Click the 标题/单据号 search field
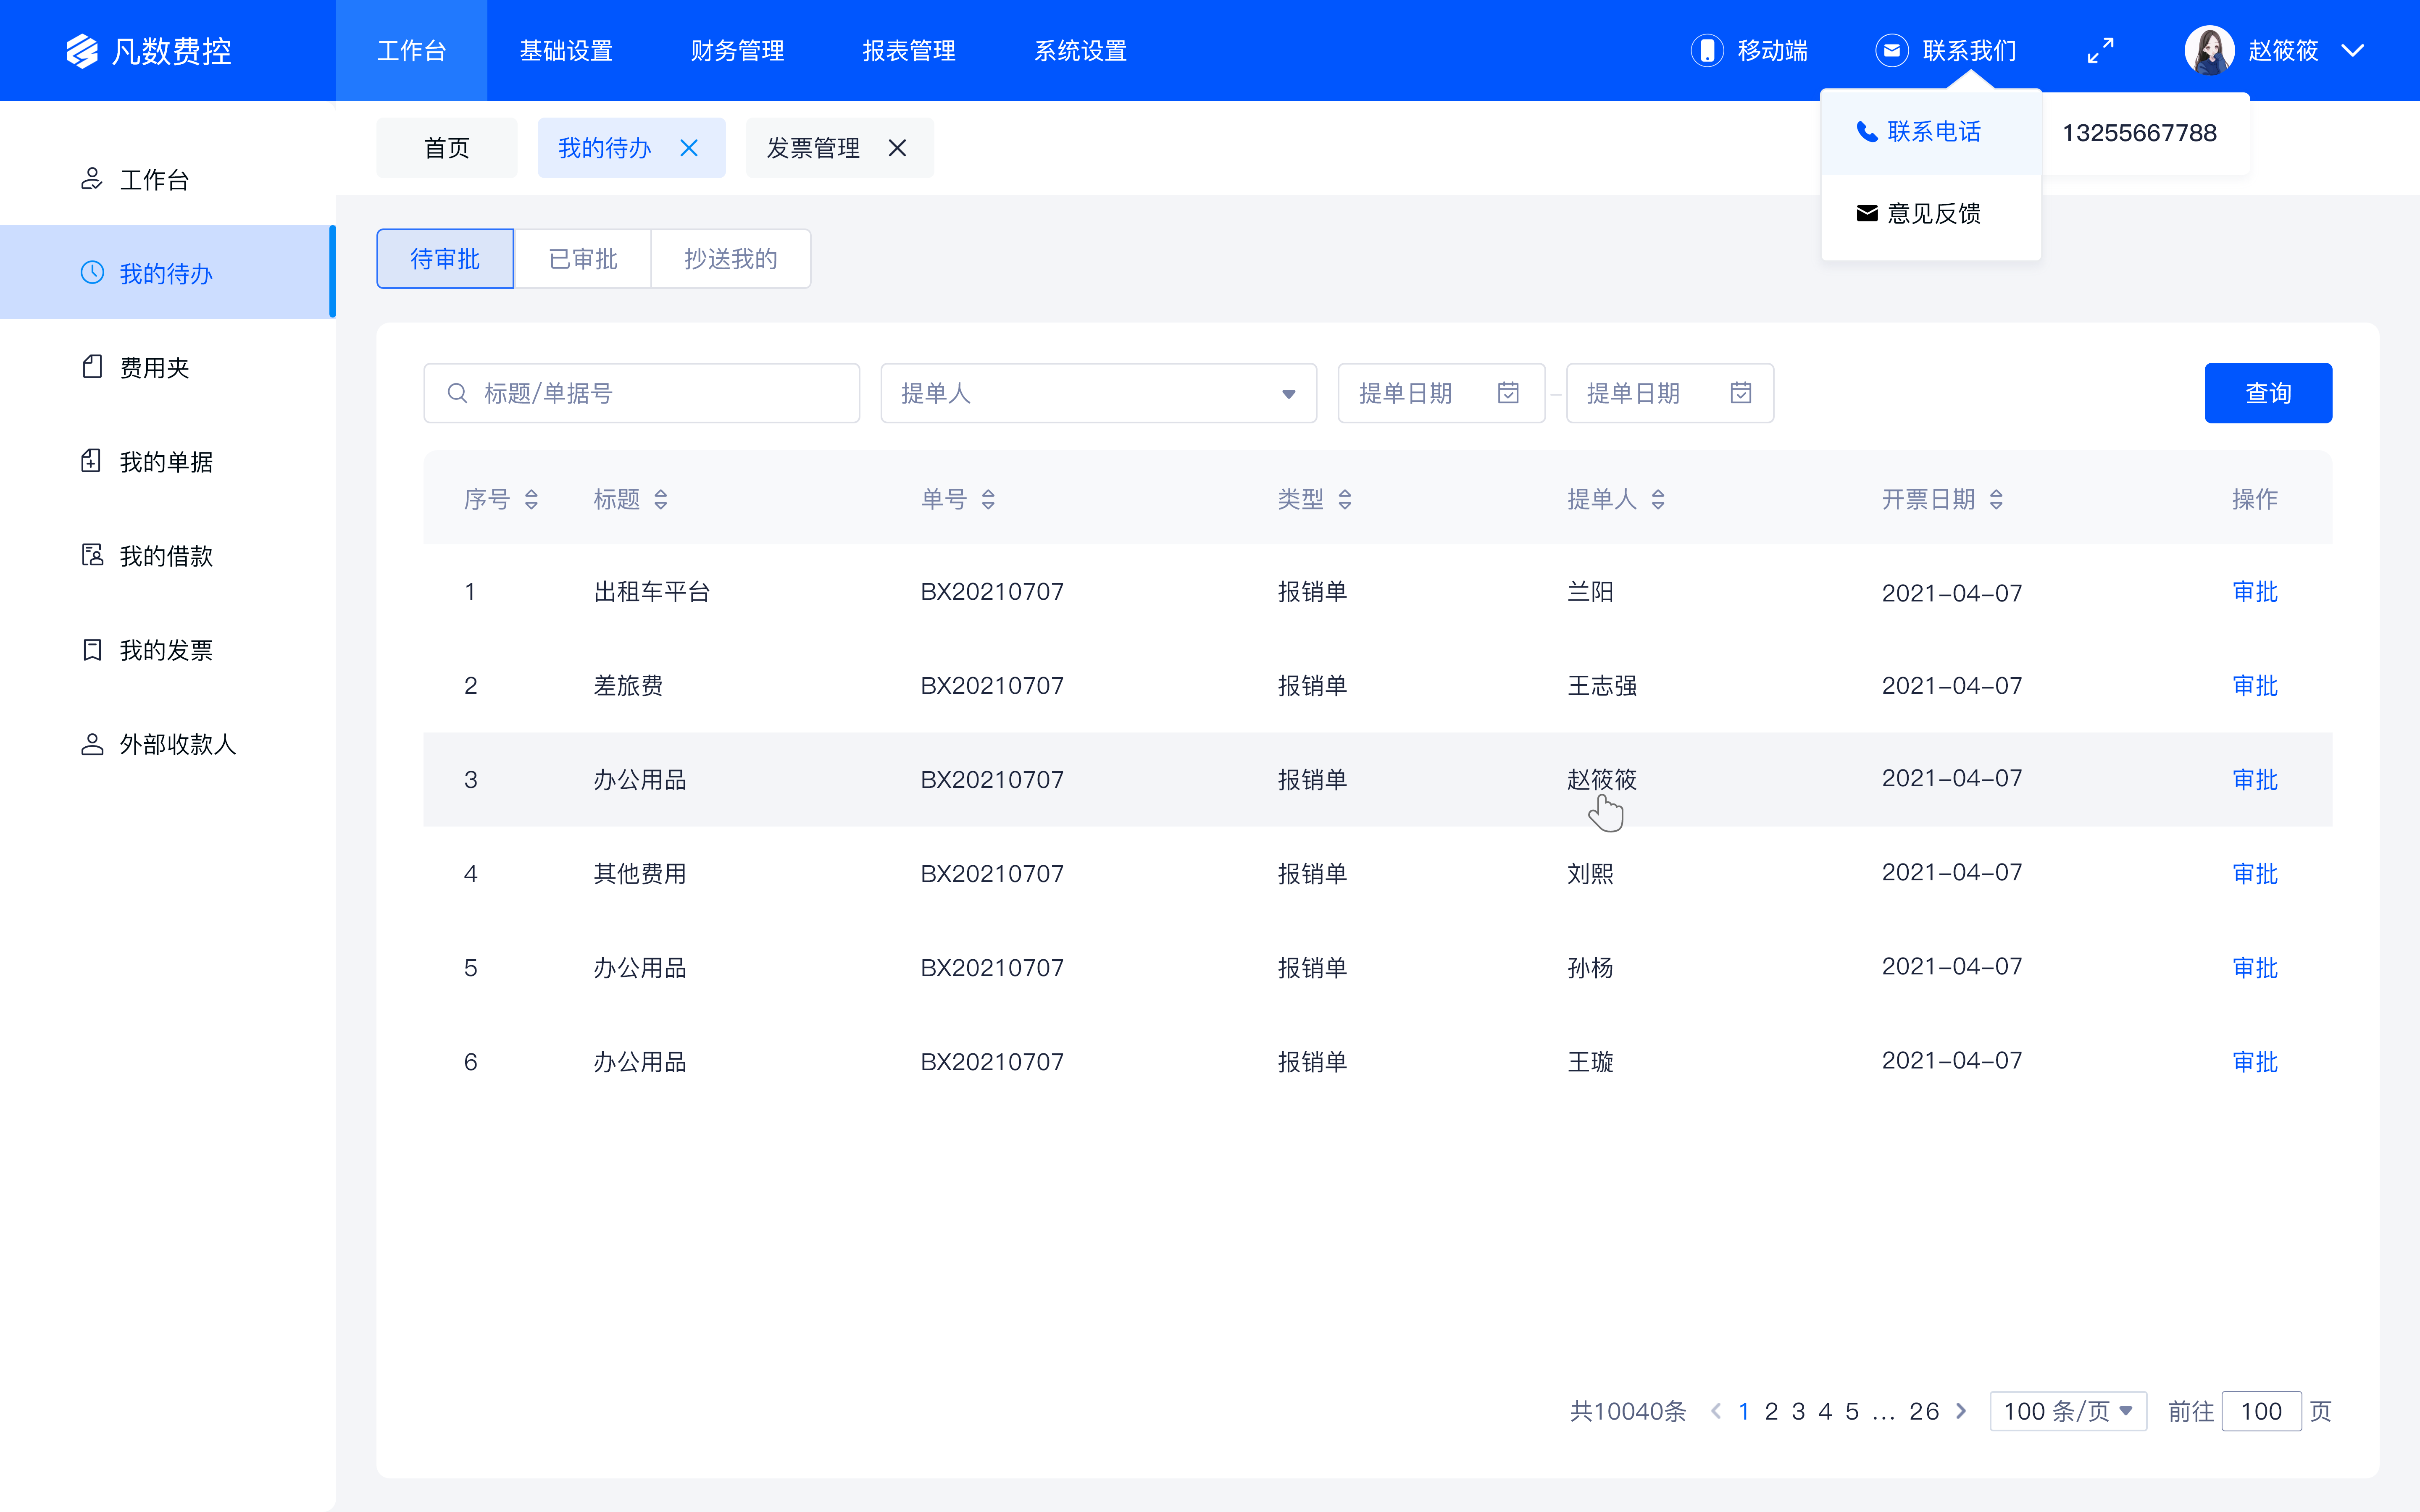Image resolution: width=2420 pixels, height=1512 pixels. click(x=641, y=393)
